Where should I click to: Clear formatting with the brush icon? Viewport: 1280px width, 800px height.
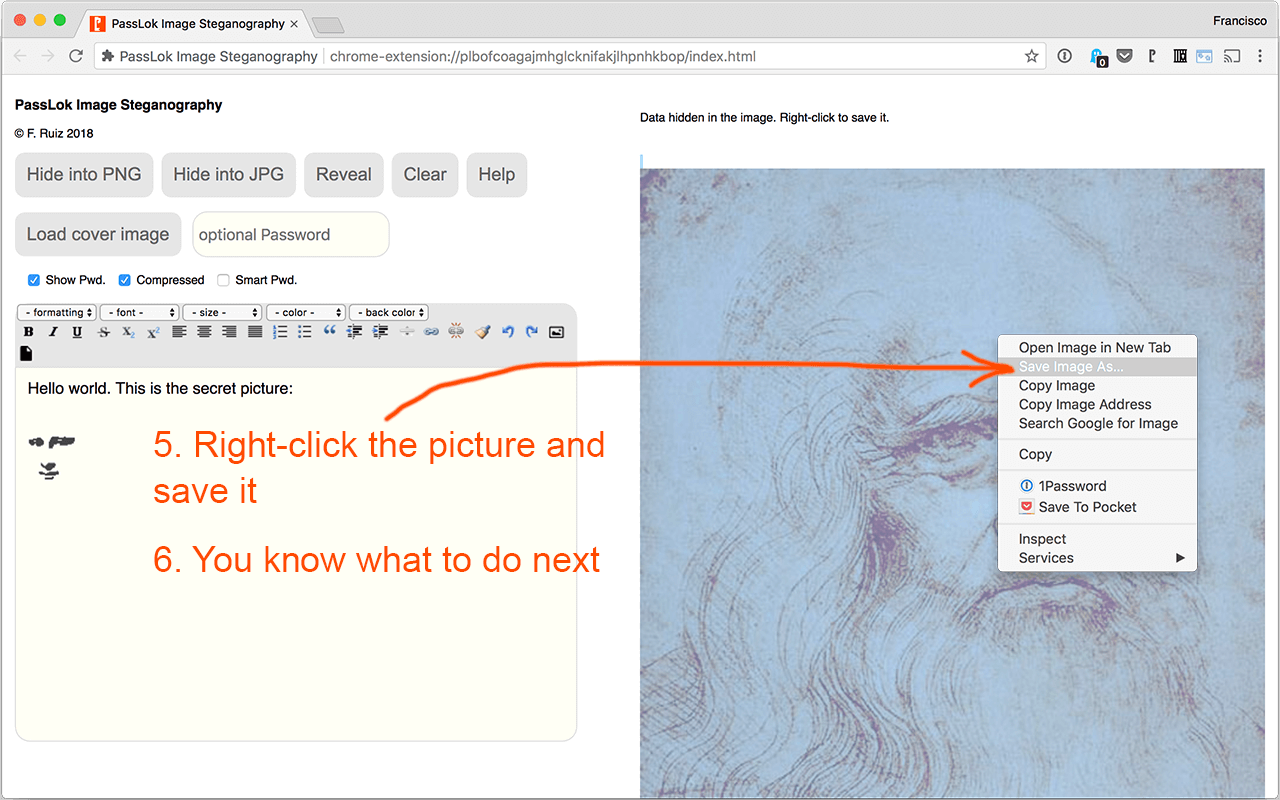point(482,332)
